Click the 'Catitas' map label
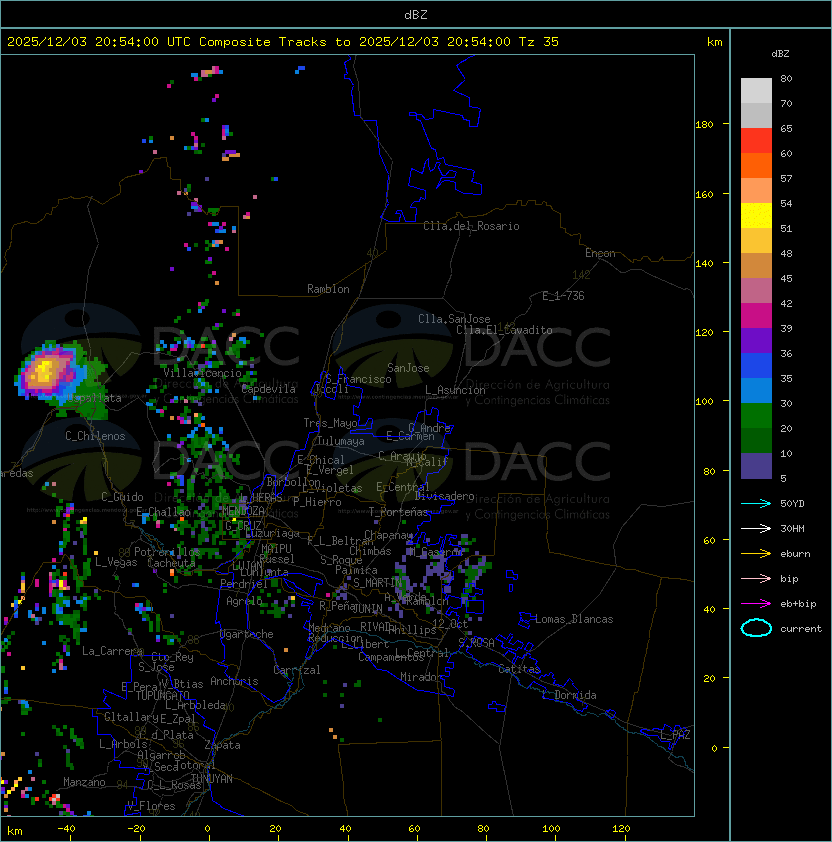832x842 pixels. pyautogui.click(x=519, y=669)
